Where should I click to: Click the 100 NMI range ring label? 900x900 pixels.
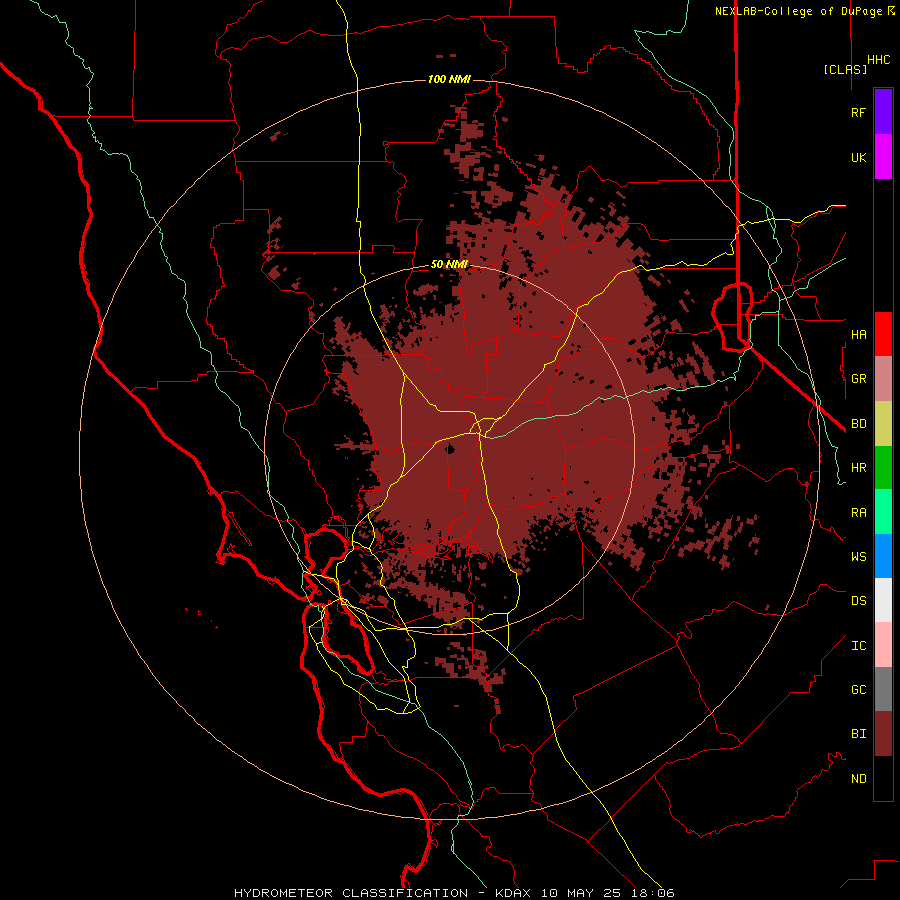[449, 79]
